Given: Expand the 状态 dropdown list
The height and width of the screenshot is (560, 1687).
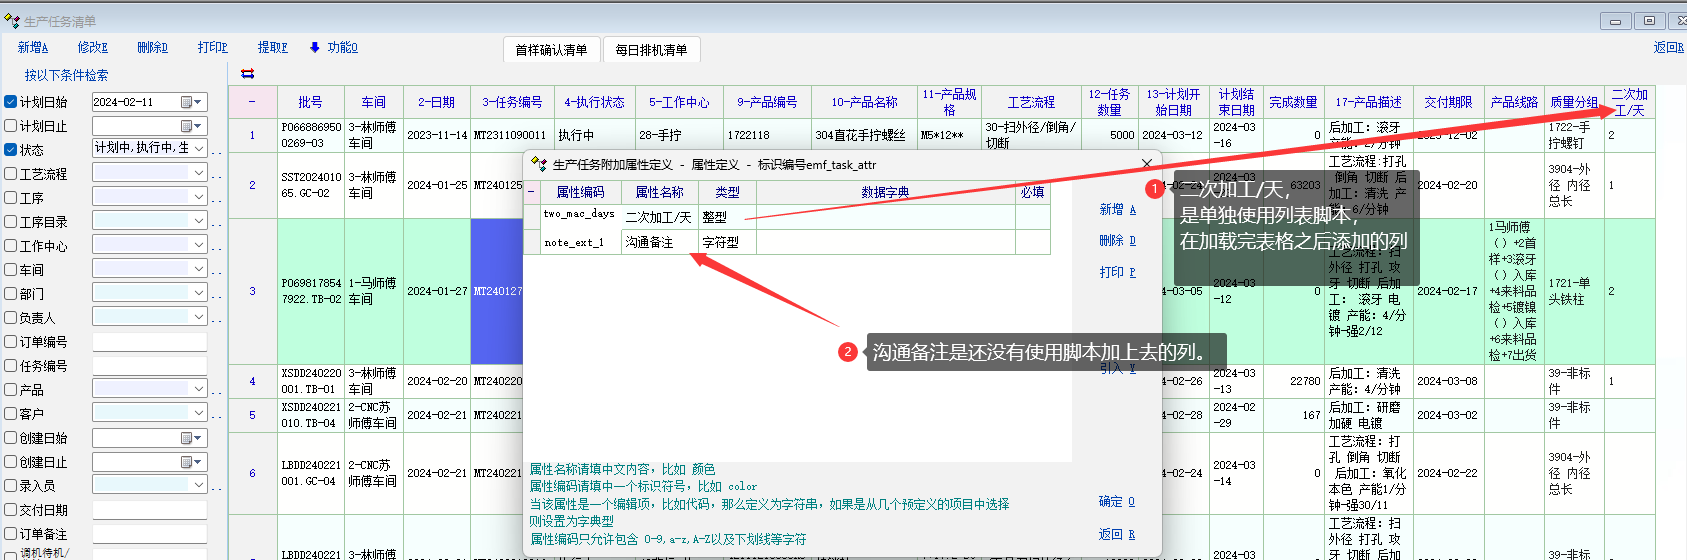Looking at the screenshot, I should point(199,148).
